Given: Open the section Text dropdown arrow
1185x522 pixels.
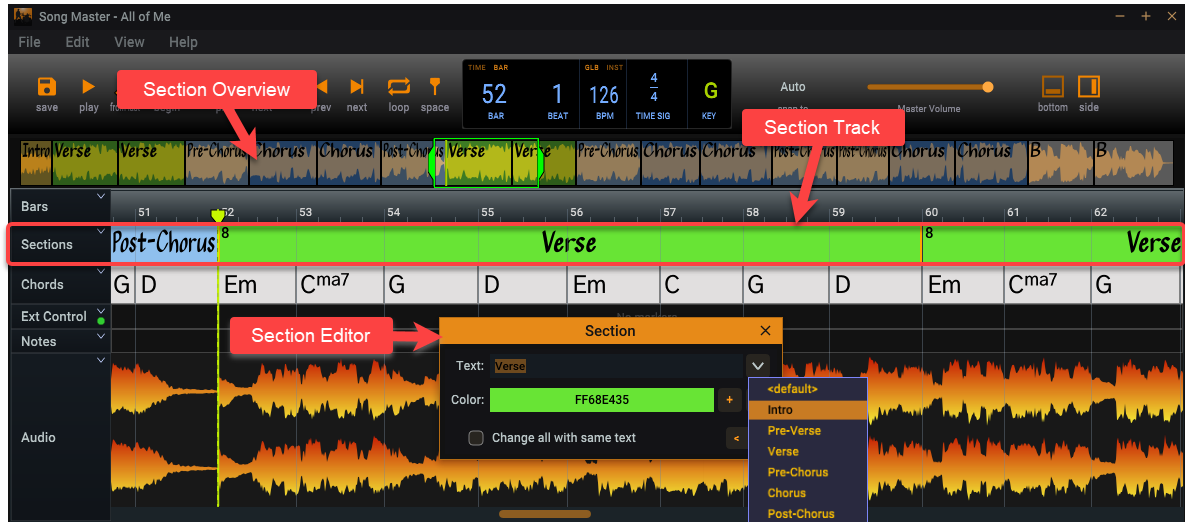Looking at the screenshot, I should (x=758, y=366).
